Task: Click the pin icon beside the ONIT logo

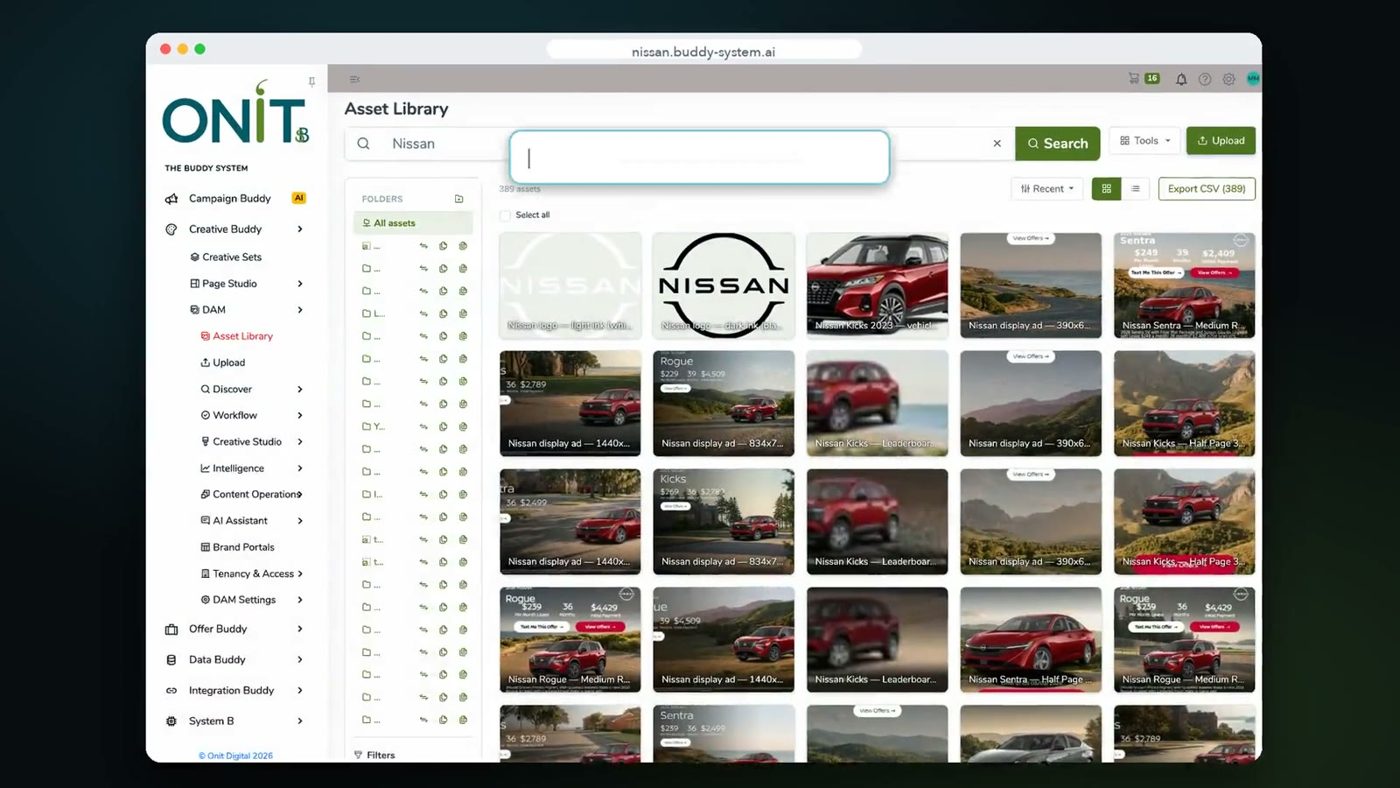Action: click(312, 82)
